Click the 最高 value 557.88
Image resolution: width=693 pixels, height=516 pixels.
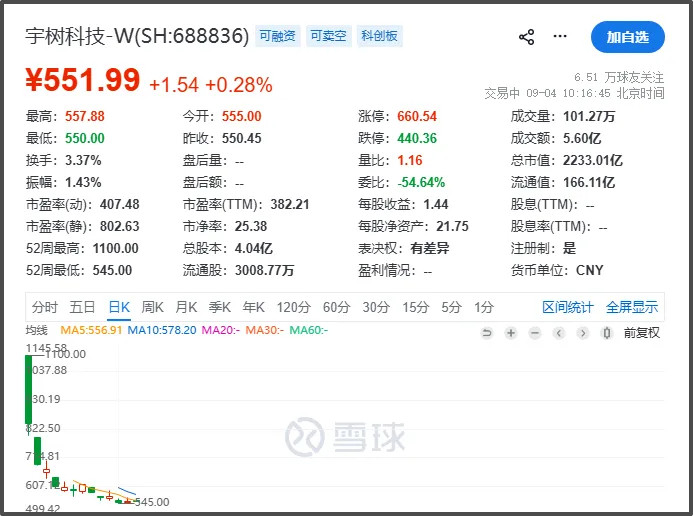85,116
